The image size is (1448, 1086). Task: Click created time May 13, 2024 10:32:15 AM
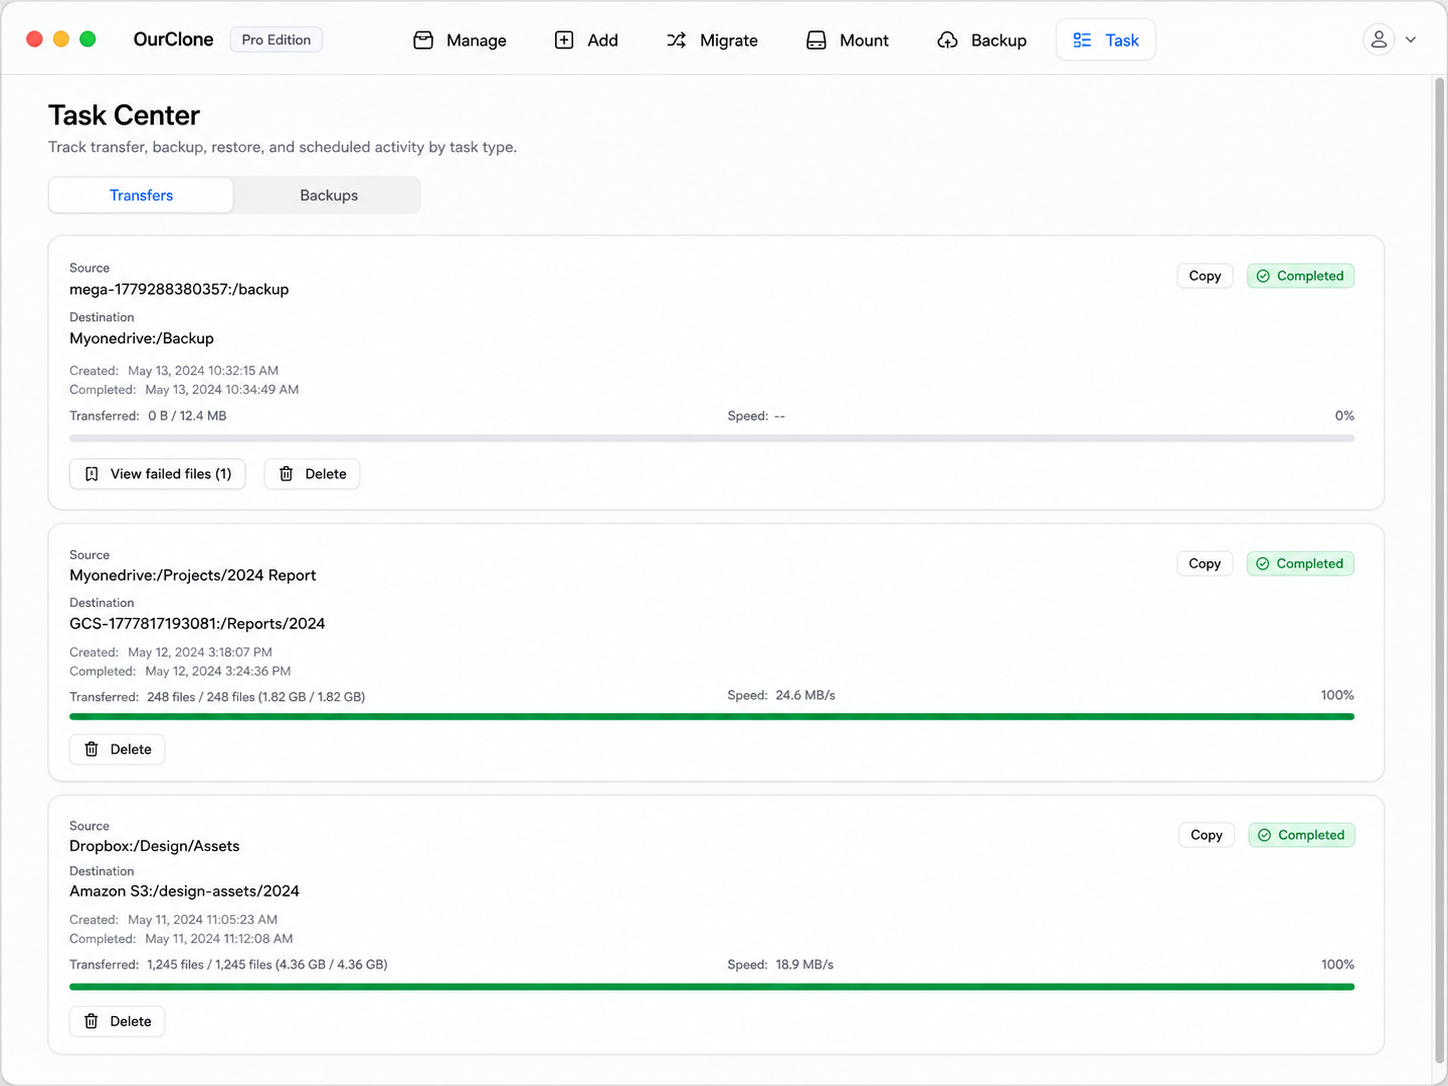coord(203,371)
